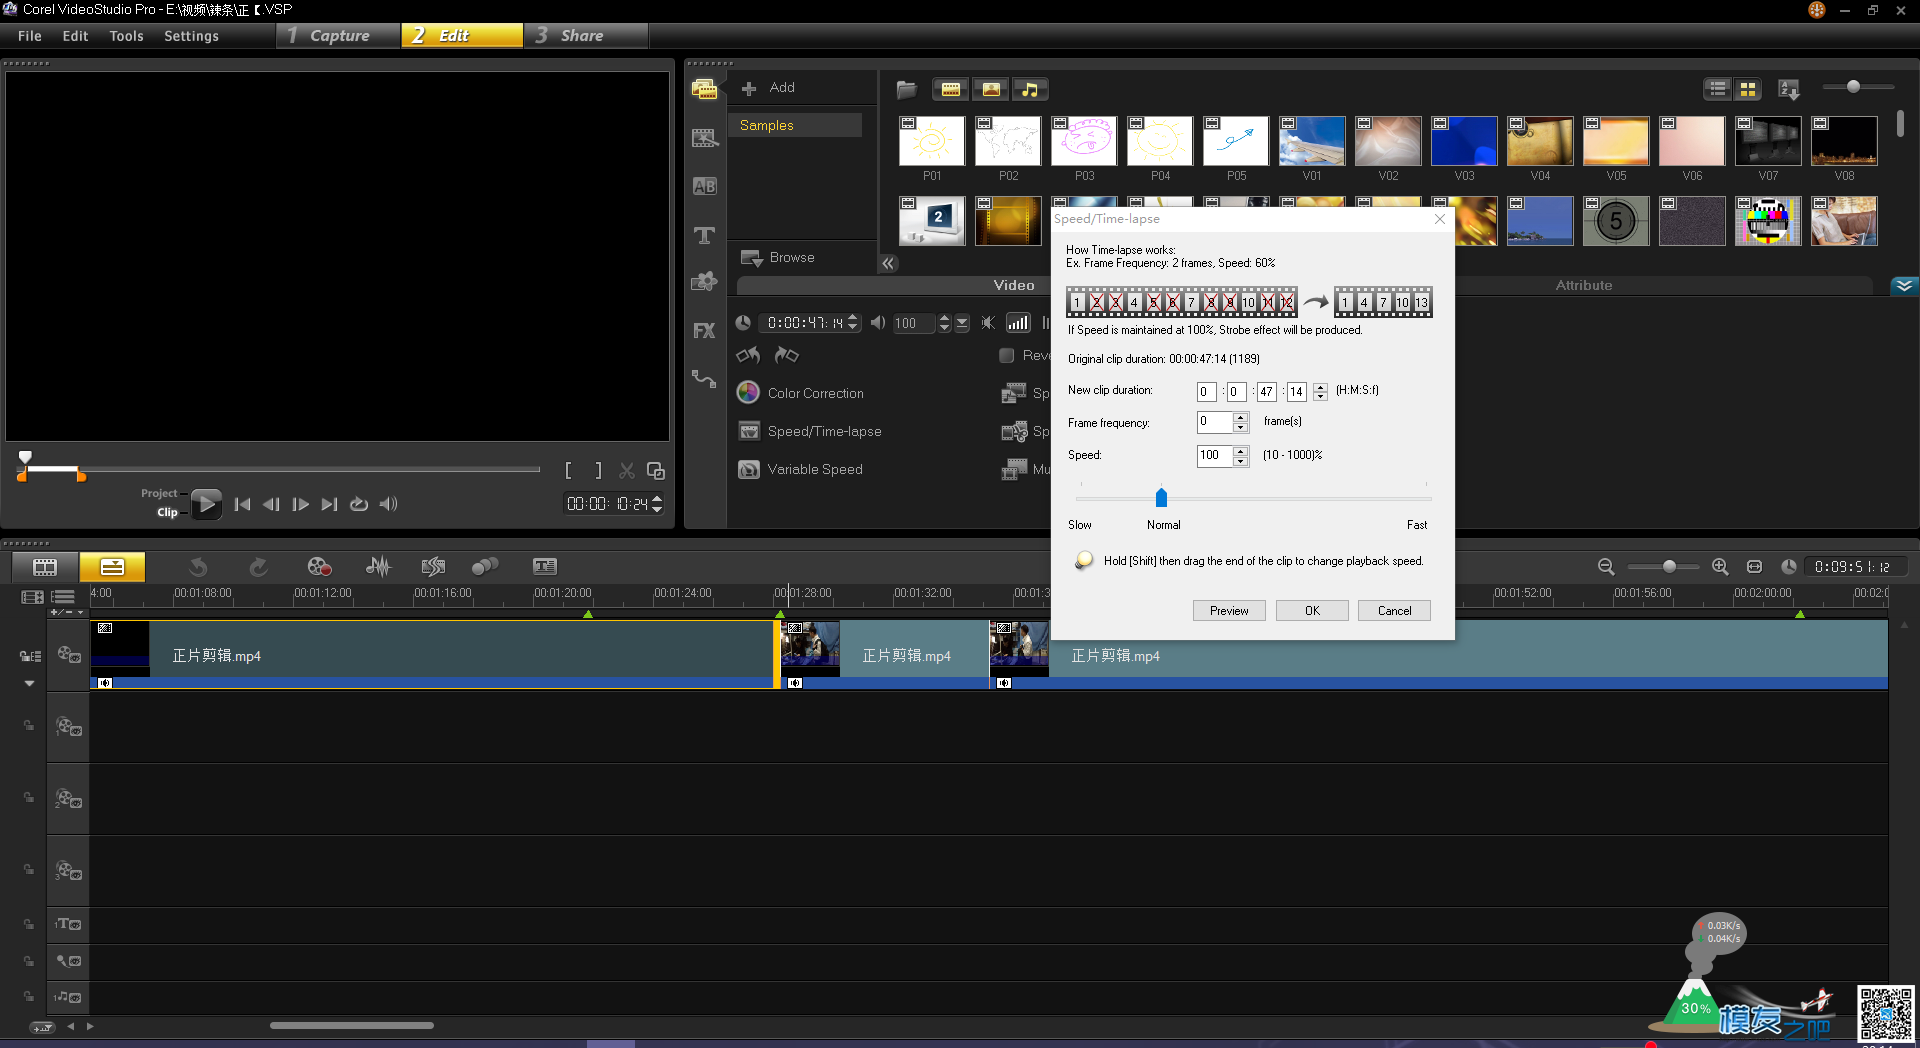Show audio files in library filter
This screenshot has height=1048, width=1920.
1030,89
